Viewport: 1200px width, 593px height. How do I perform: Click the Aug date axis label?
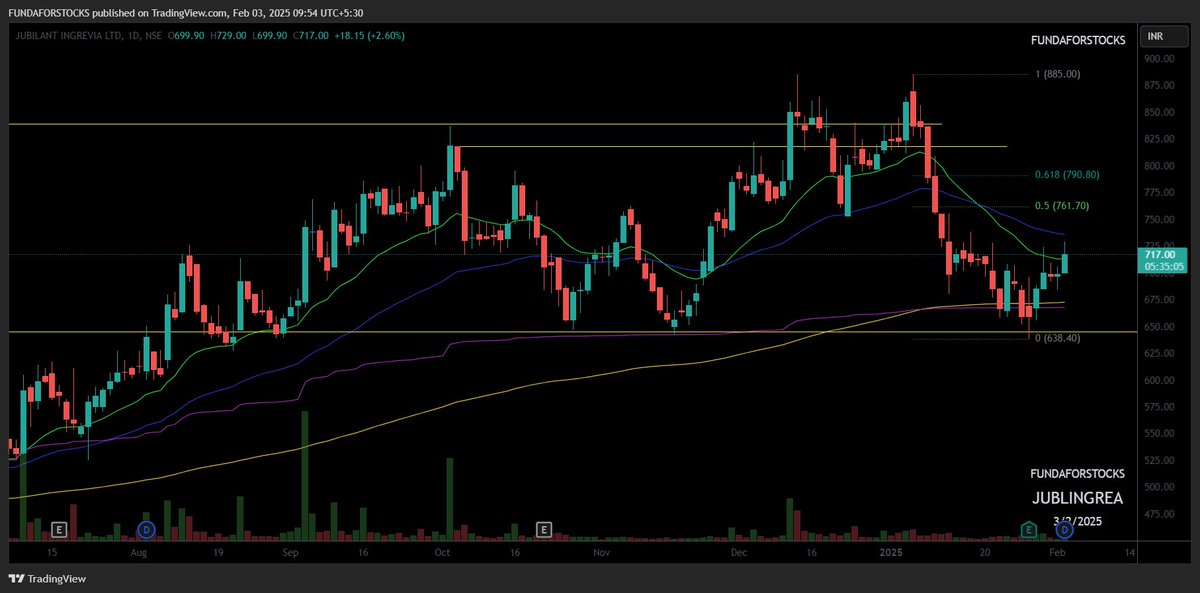139,551
